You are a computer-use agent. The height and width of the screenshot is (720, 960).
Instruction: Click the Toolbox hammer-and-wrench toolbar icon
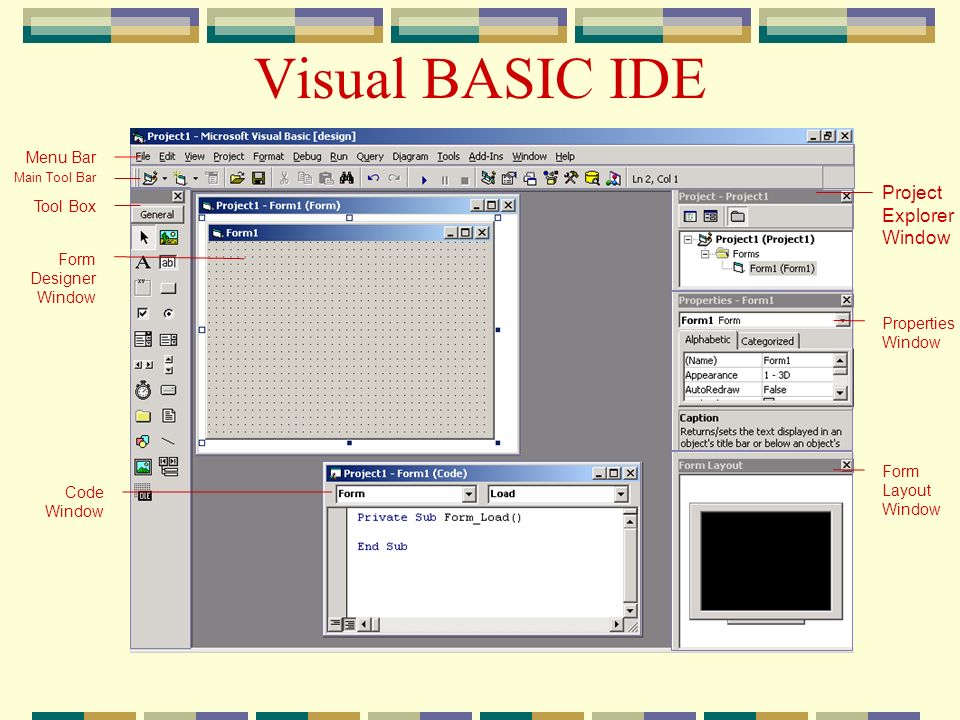[x=571, y=178]
